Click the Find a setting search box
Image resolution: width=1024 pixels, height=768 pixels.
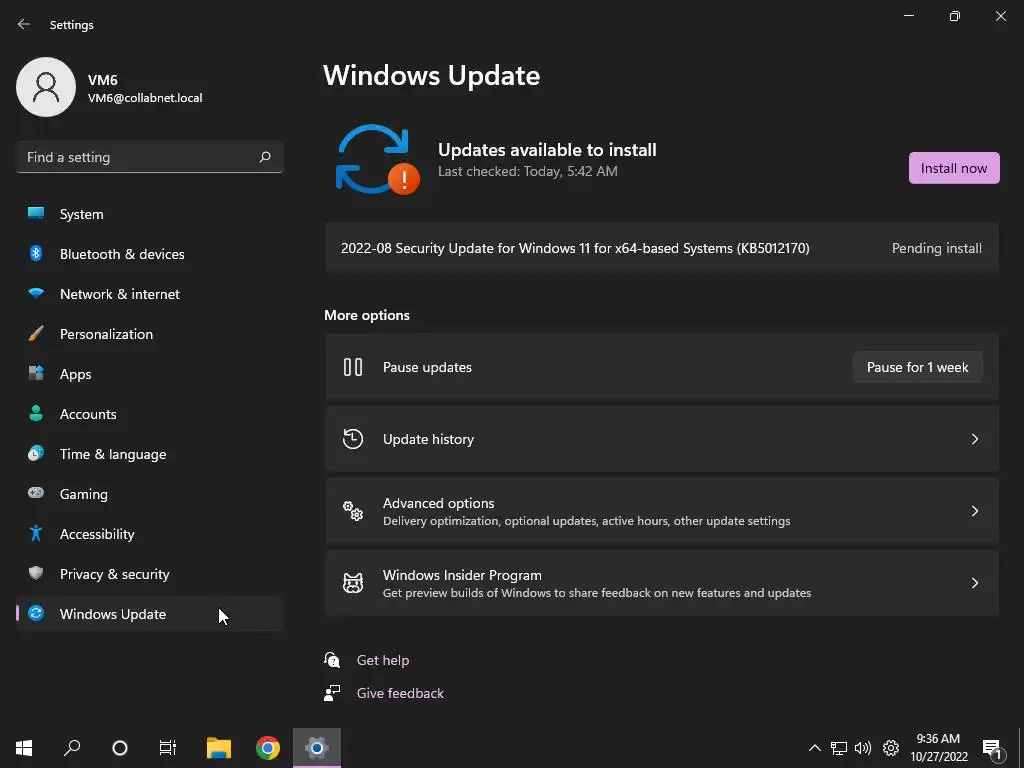tap(150, 157)
